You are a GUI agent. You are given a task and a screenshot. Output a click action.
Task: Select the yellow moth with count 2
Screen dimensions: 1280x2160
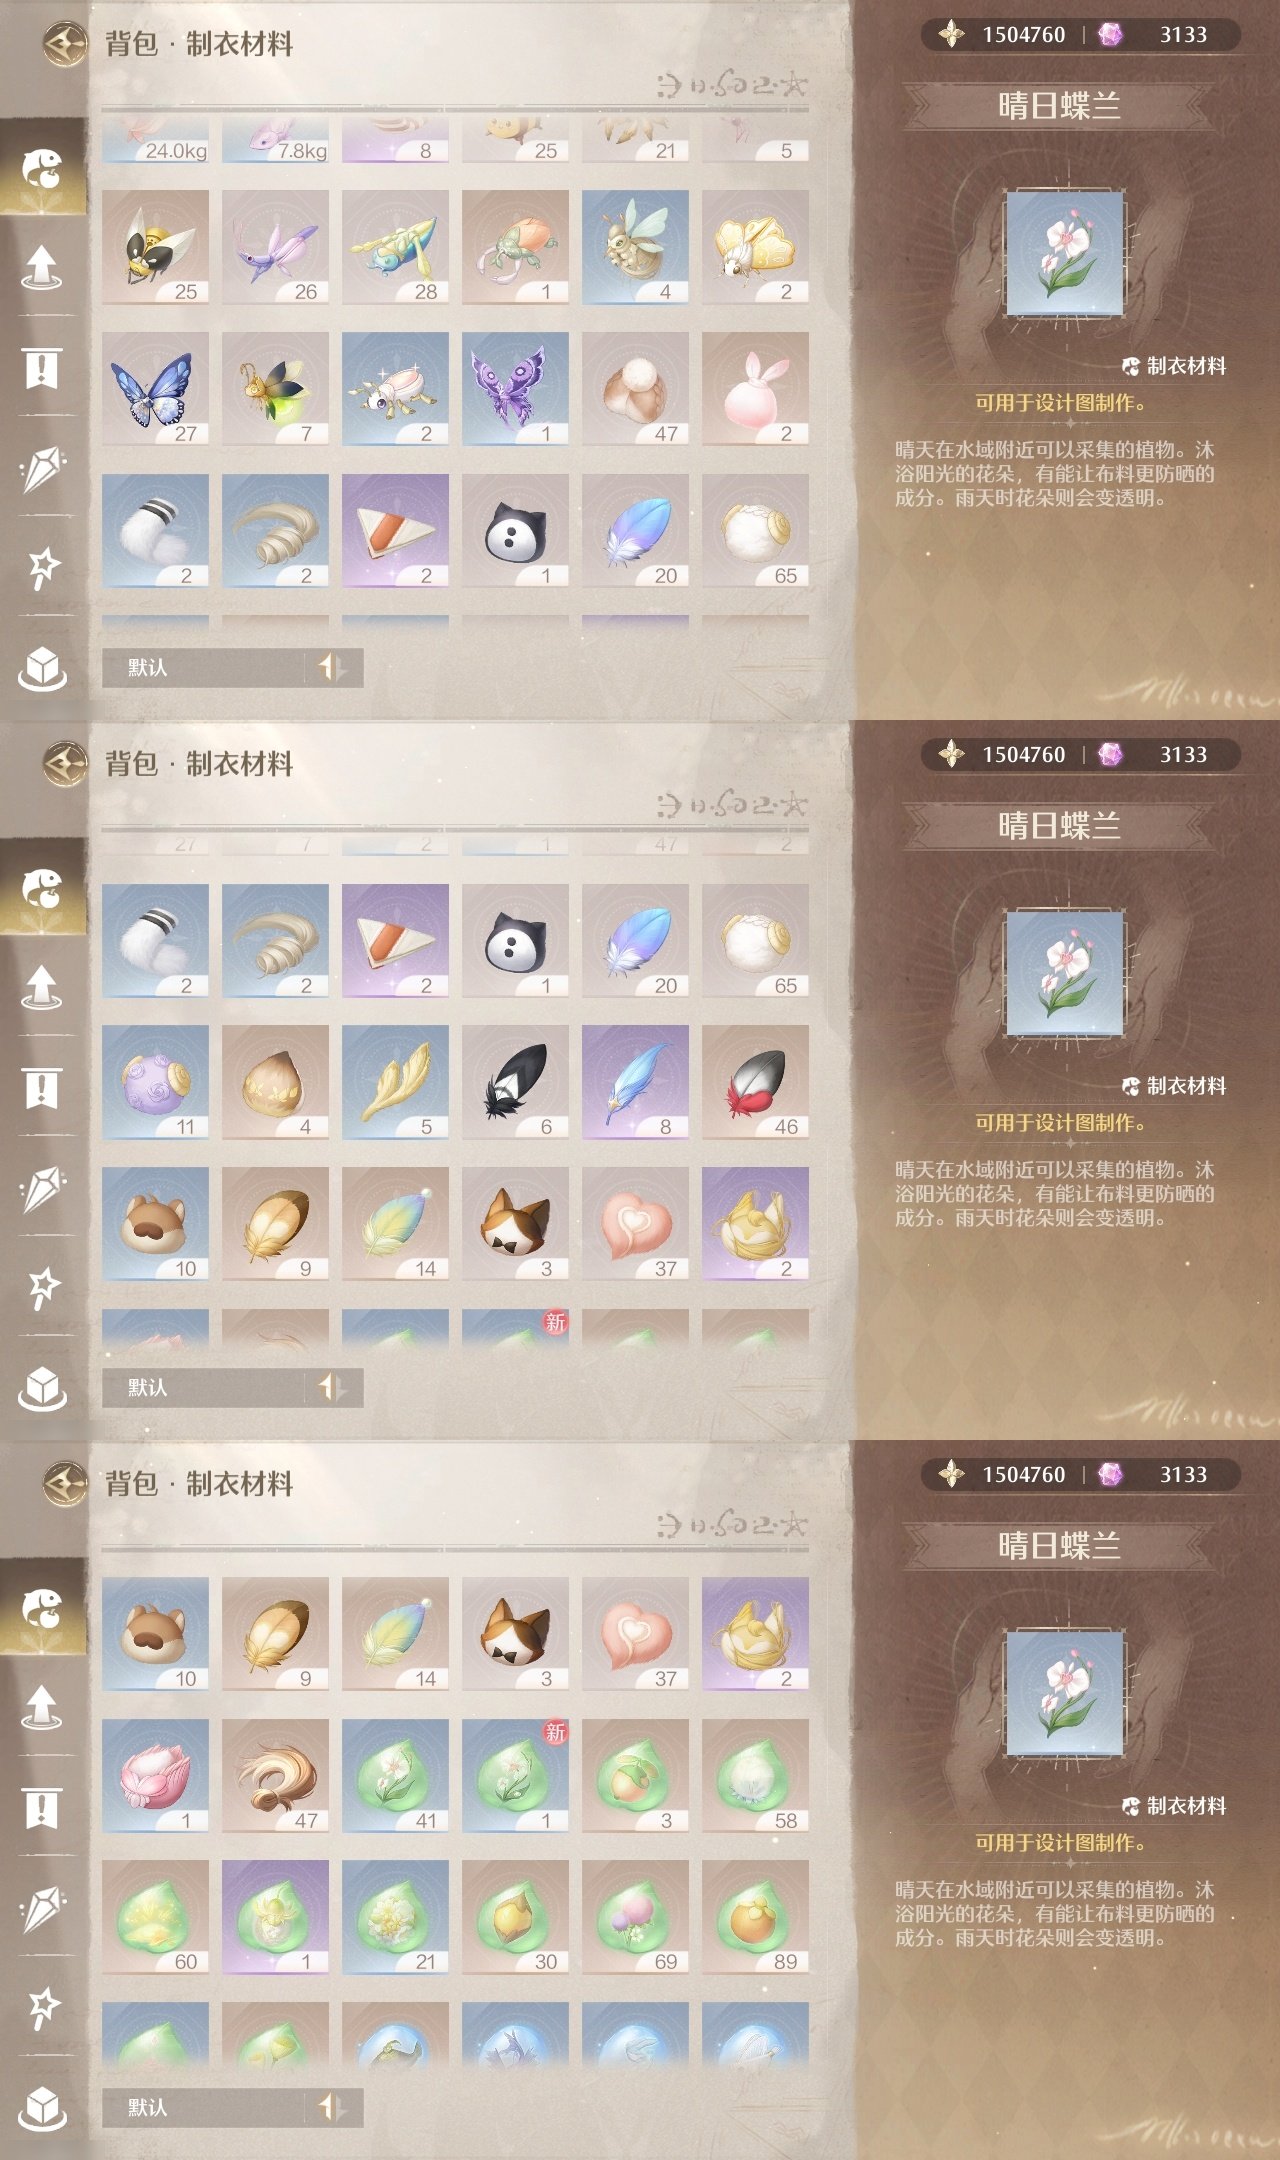click(x=755, y=247)
